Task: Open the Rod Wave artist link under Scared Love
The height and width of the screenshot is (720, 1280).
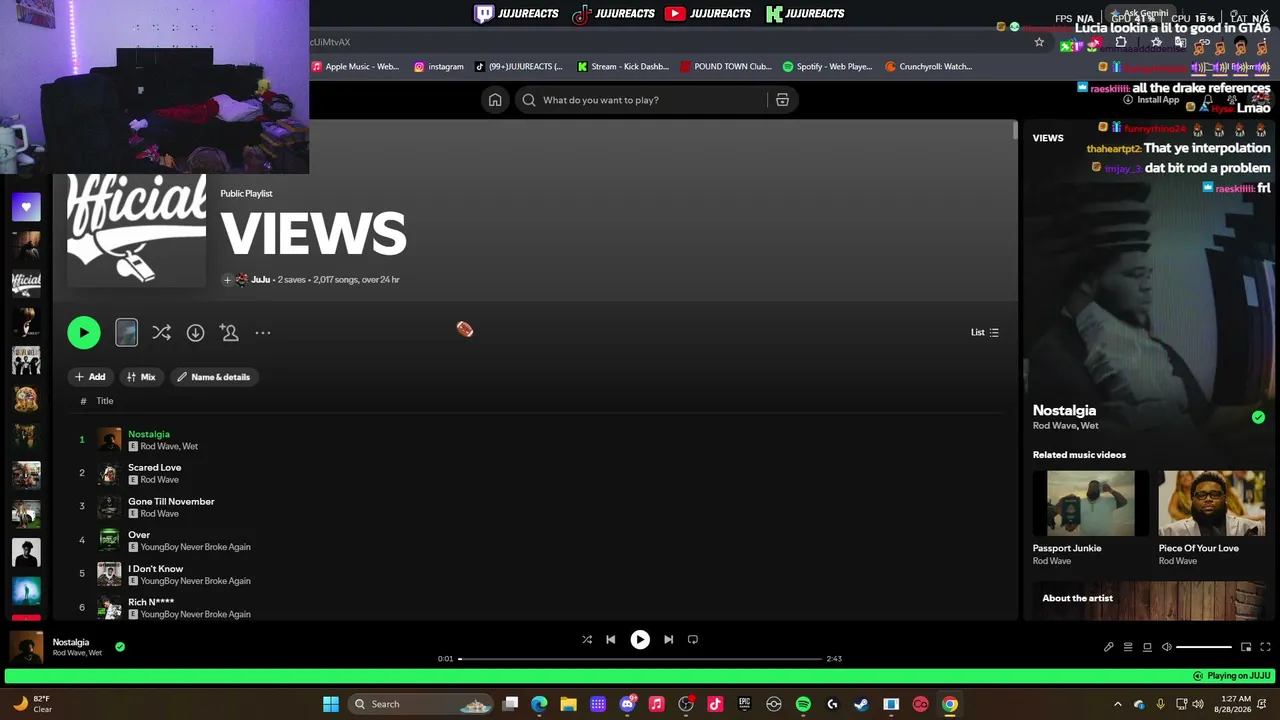Action: pos(159,480)
